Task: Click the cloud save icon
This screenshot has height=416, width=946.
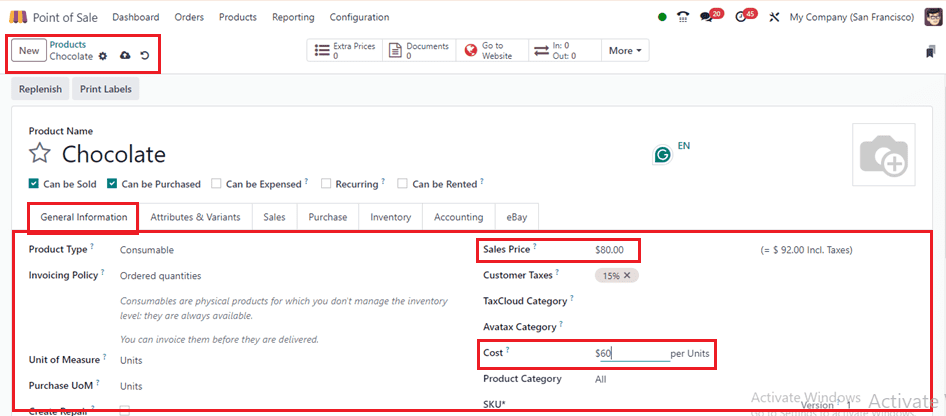Action: [125, 57]
